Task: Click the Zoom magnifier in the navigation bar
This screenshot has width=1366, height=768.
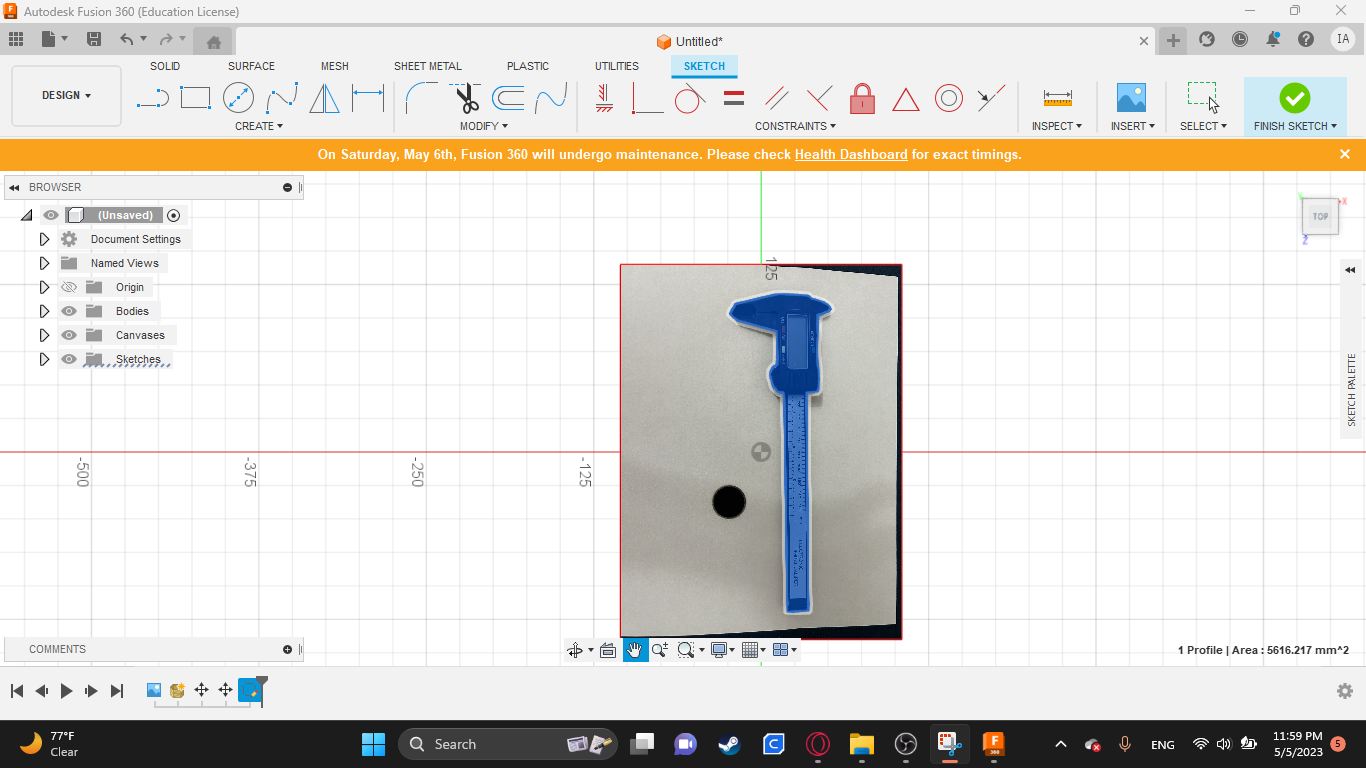Action: (x=660, y=650)
